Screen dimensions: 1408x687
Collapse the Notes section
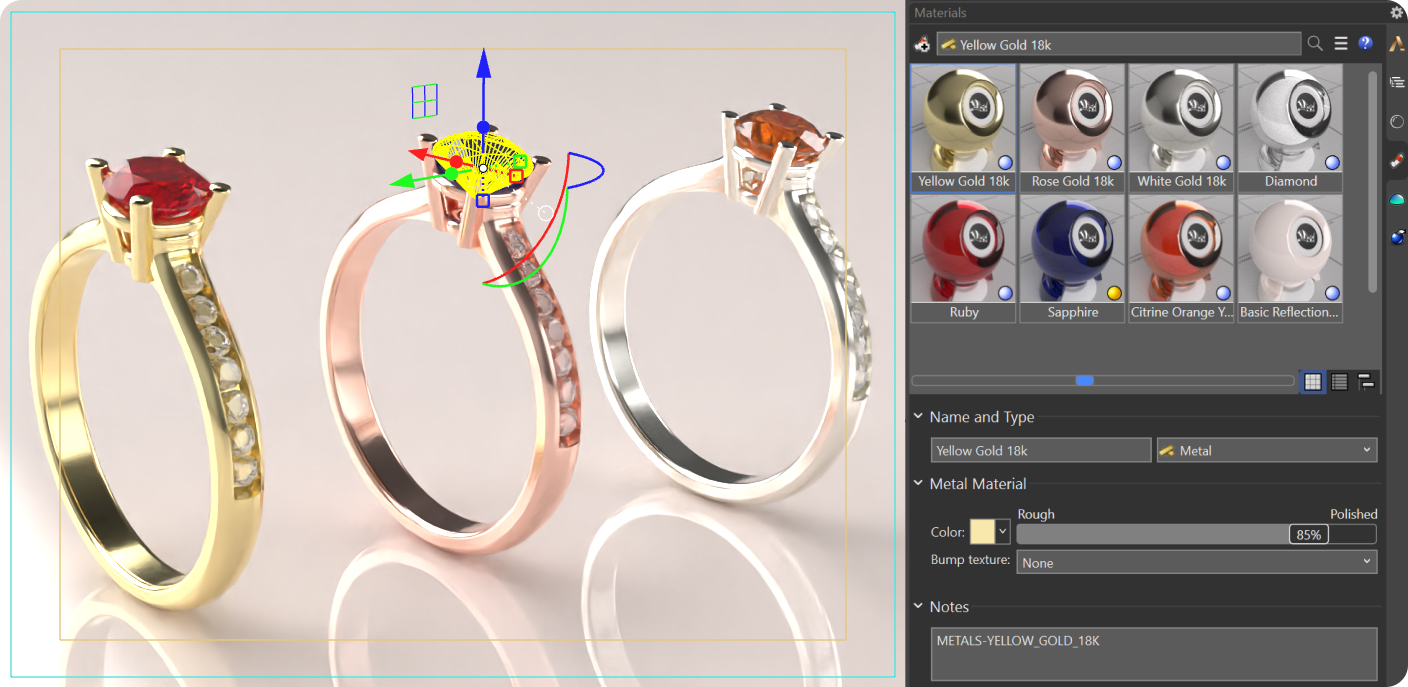(x=918, y=607)
